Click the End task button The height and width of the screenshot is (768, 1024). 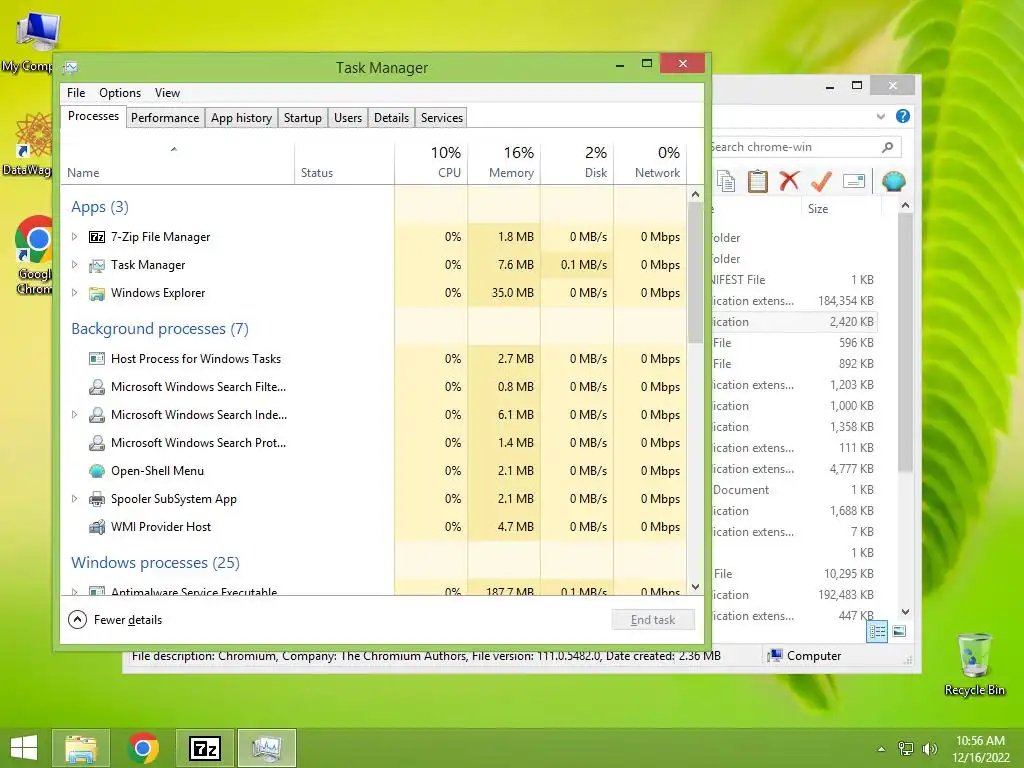pos(653,620)
